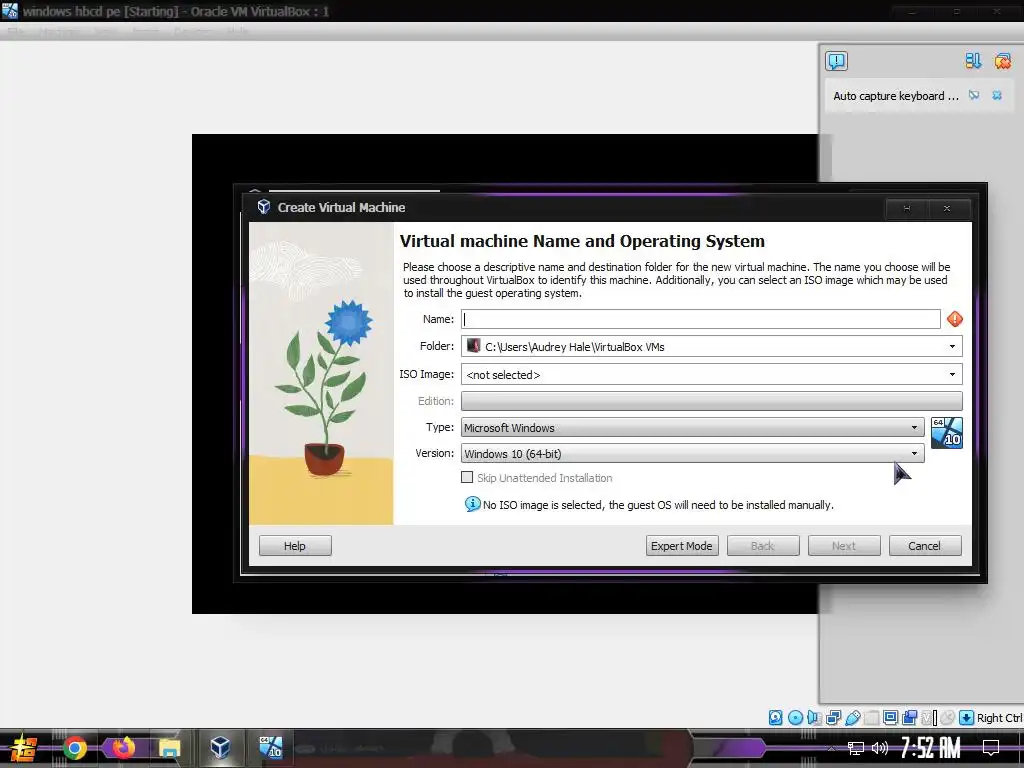Switch to VirtualBox Manager in taskbar

click(x=221, y=746)
